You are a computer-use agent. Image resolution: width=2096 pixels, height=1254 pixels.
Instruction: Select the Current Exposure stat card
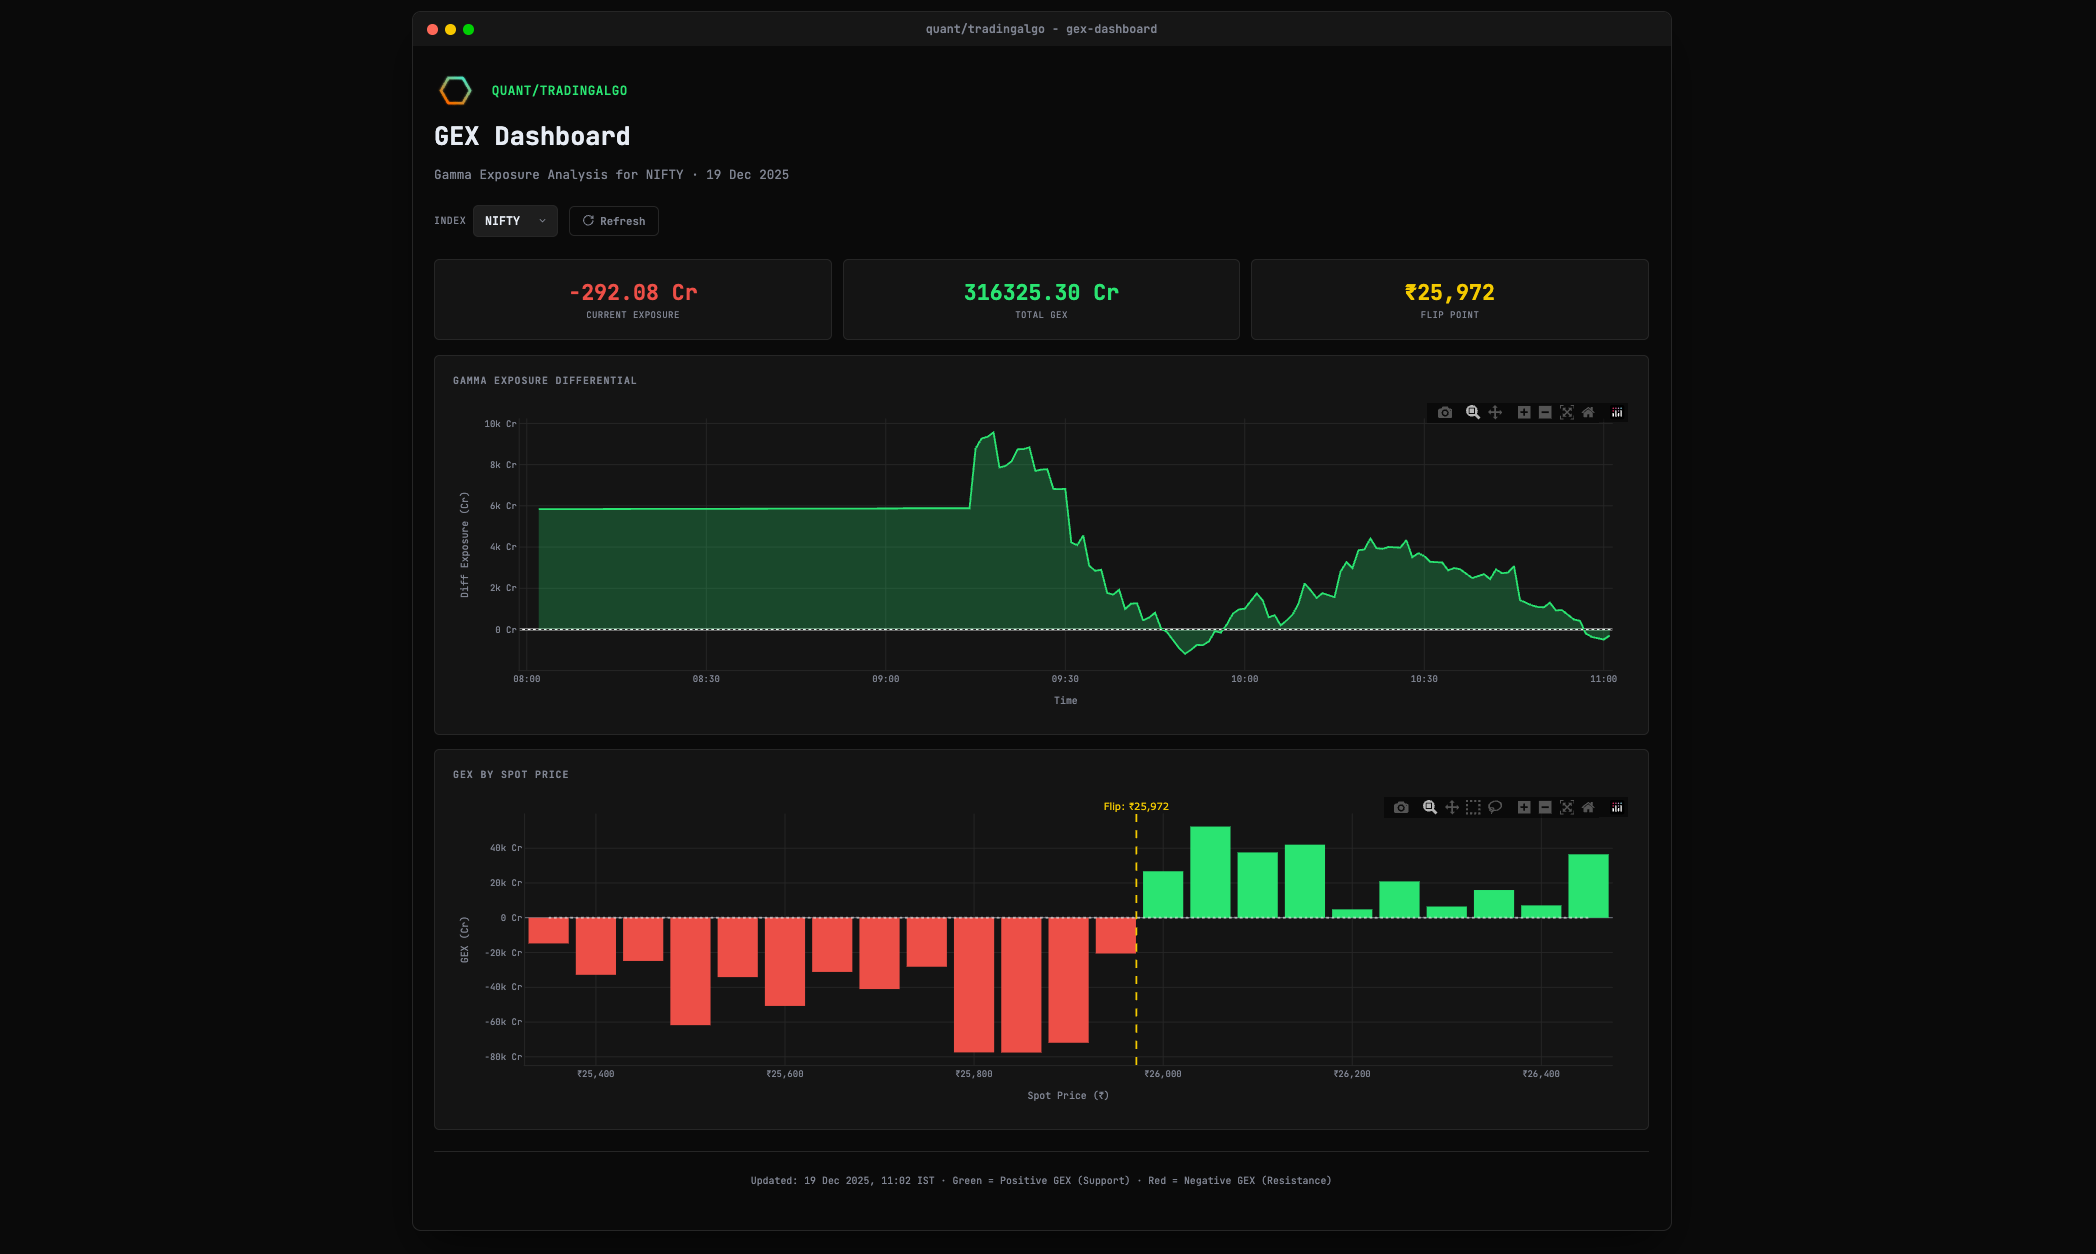(x=632, y=299)
